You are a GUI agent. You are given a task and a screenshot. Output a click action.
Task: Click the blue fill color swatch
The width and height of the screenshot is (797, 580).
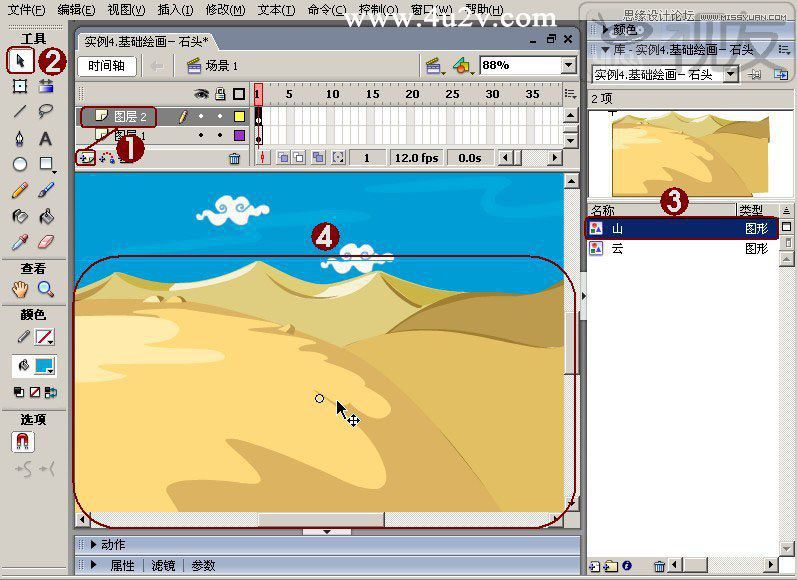tap(45, 365)
